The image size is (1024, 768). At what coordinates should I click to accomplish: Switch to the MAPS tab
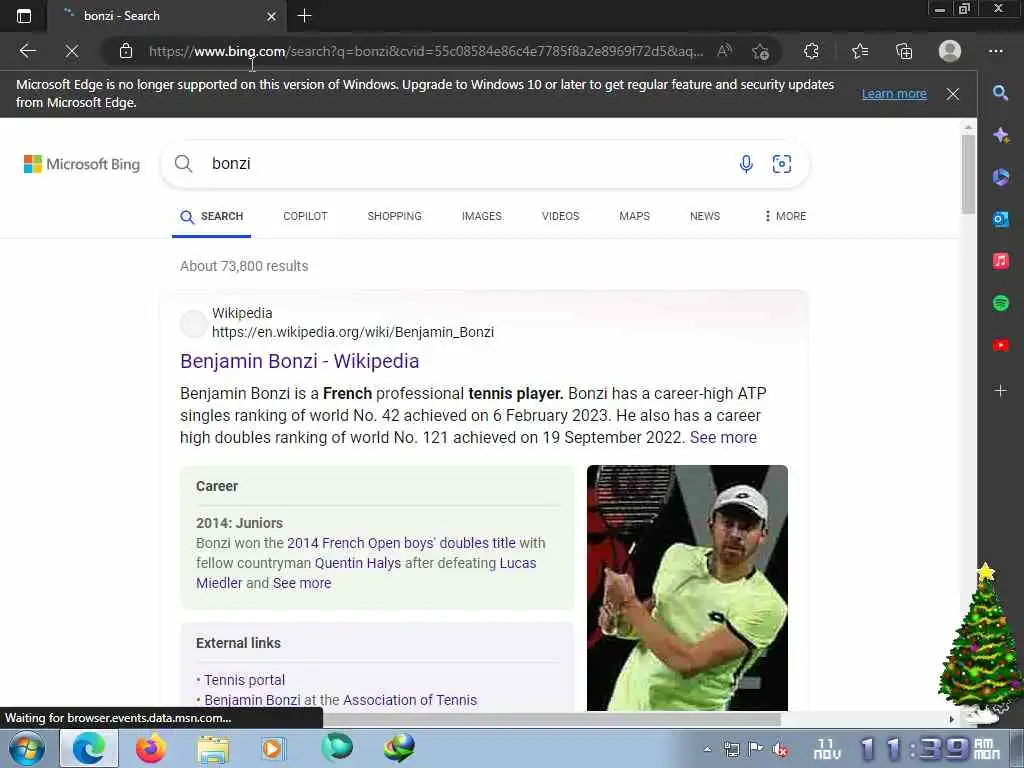click(x=634, y=216)
